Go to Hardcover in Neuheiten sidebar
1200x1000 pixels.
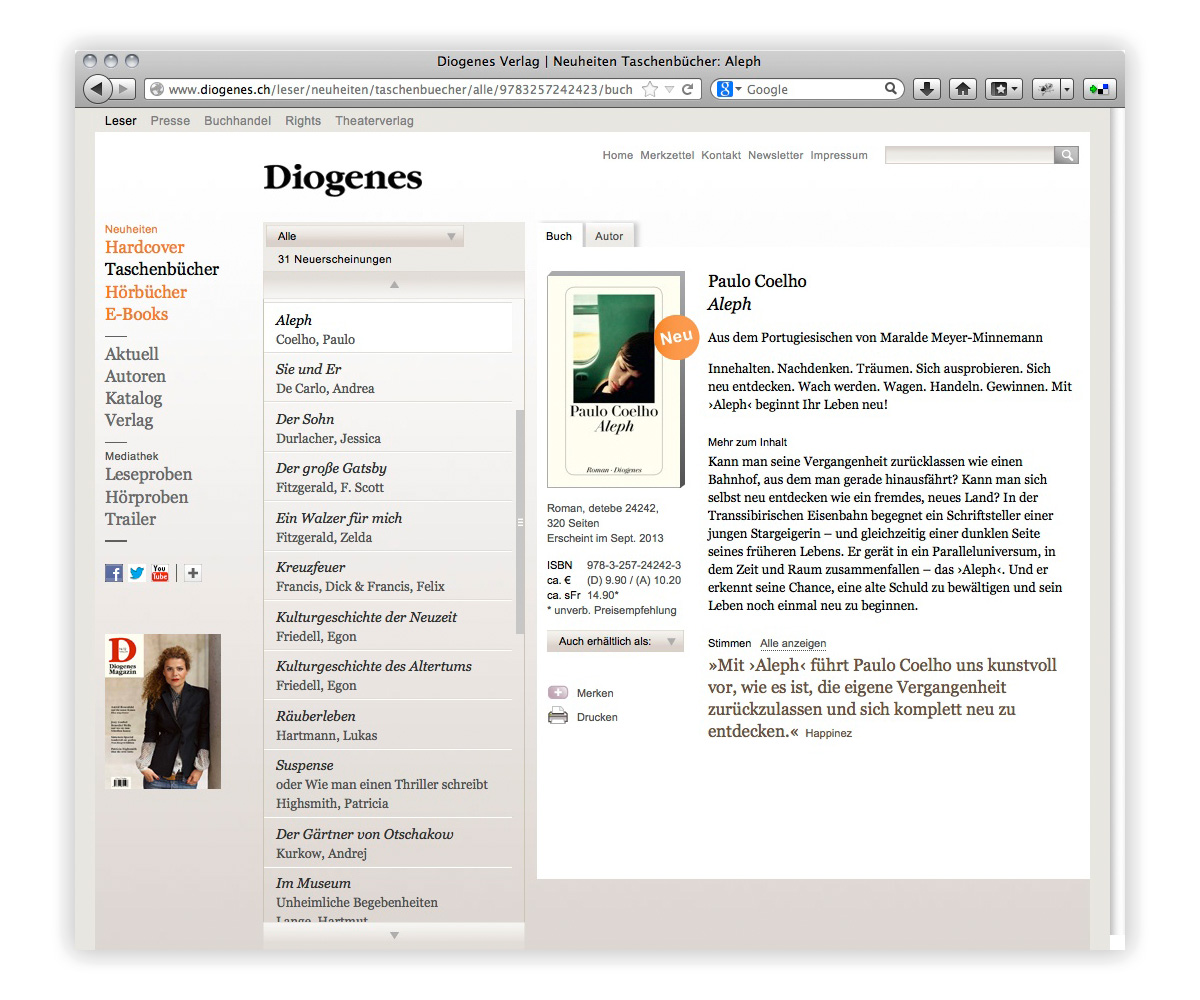[x=145, y=247]
